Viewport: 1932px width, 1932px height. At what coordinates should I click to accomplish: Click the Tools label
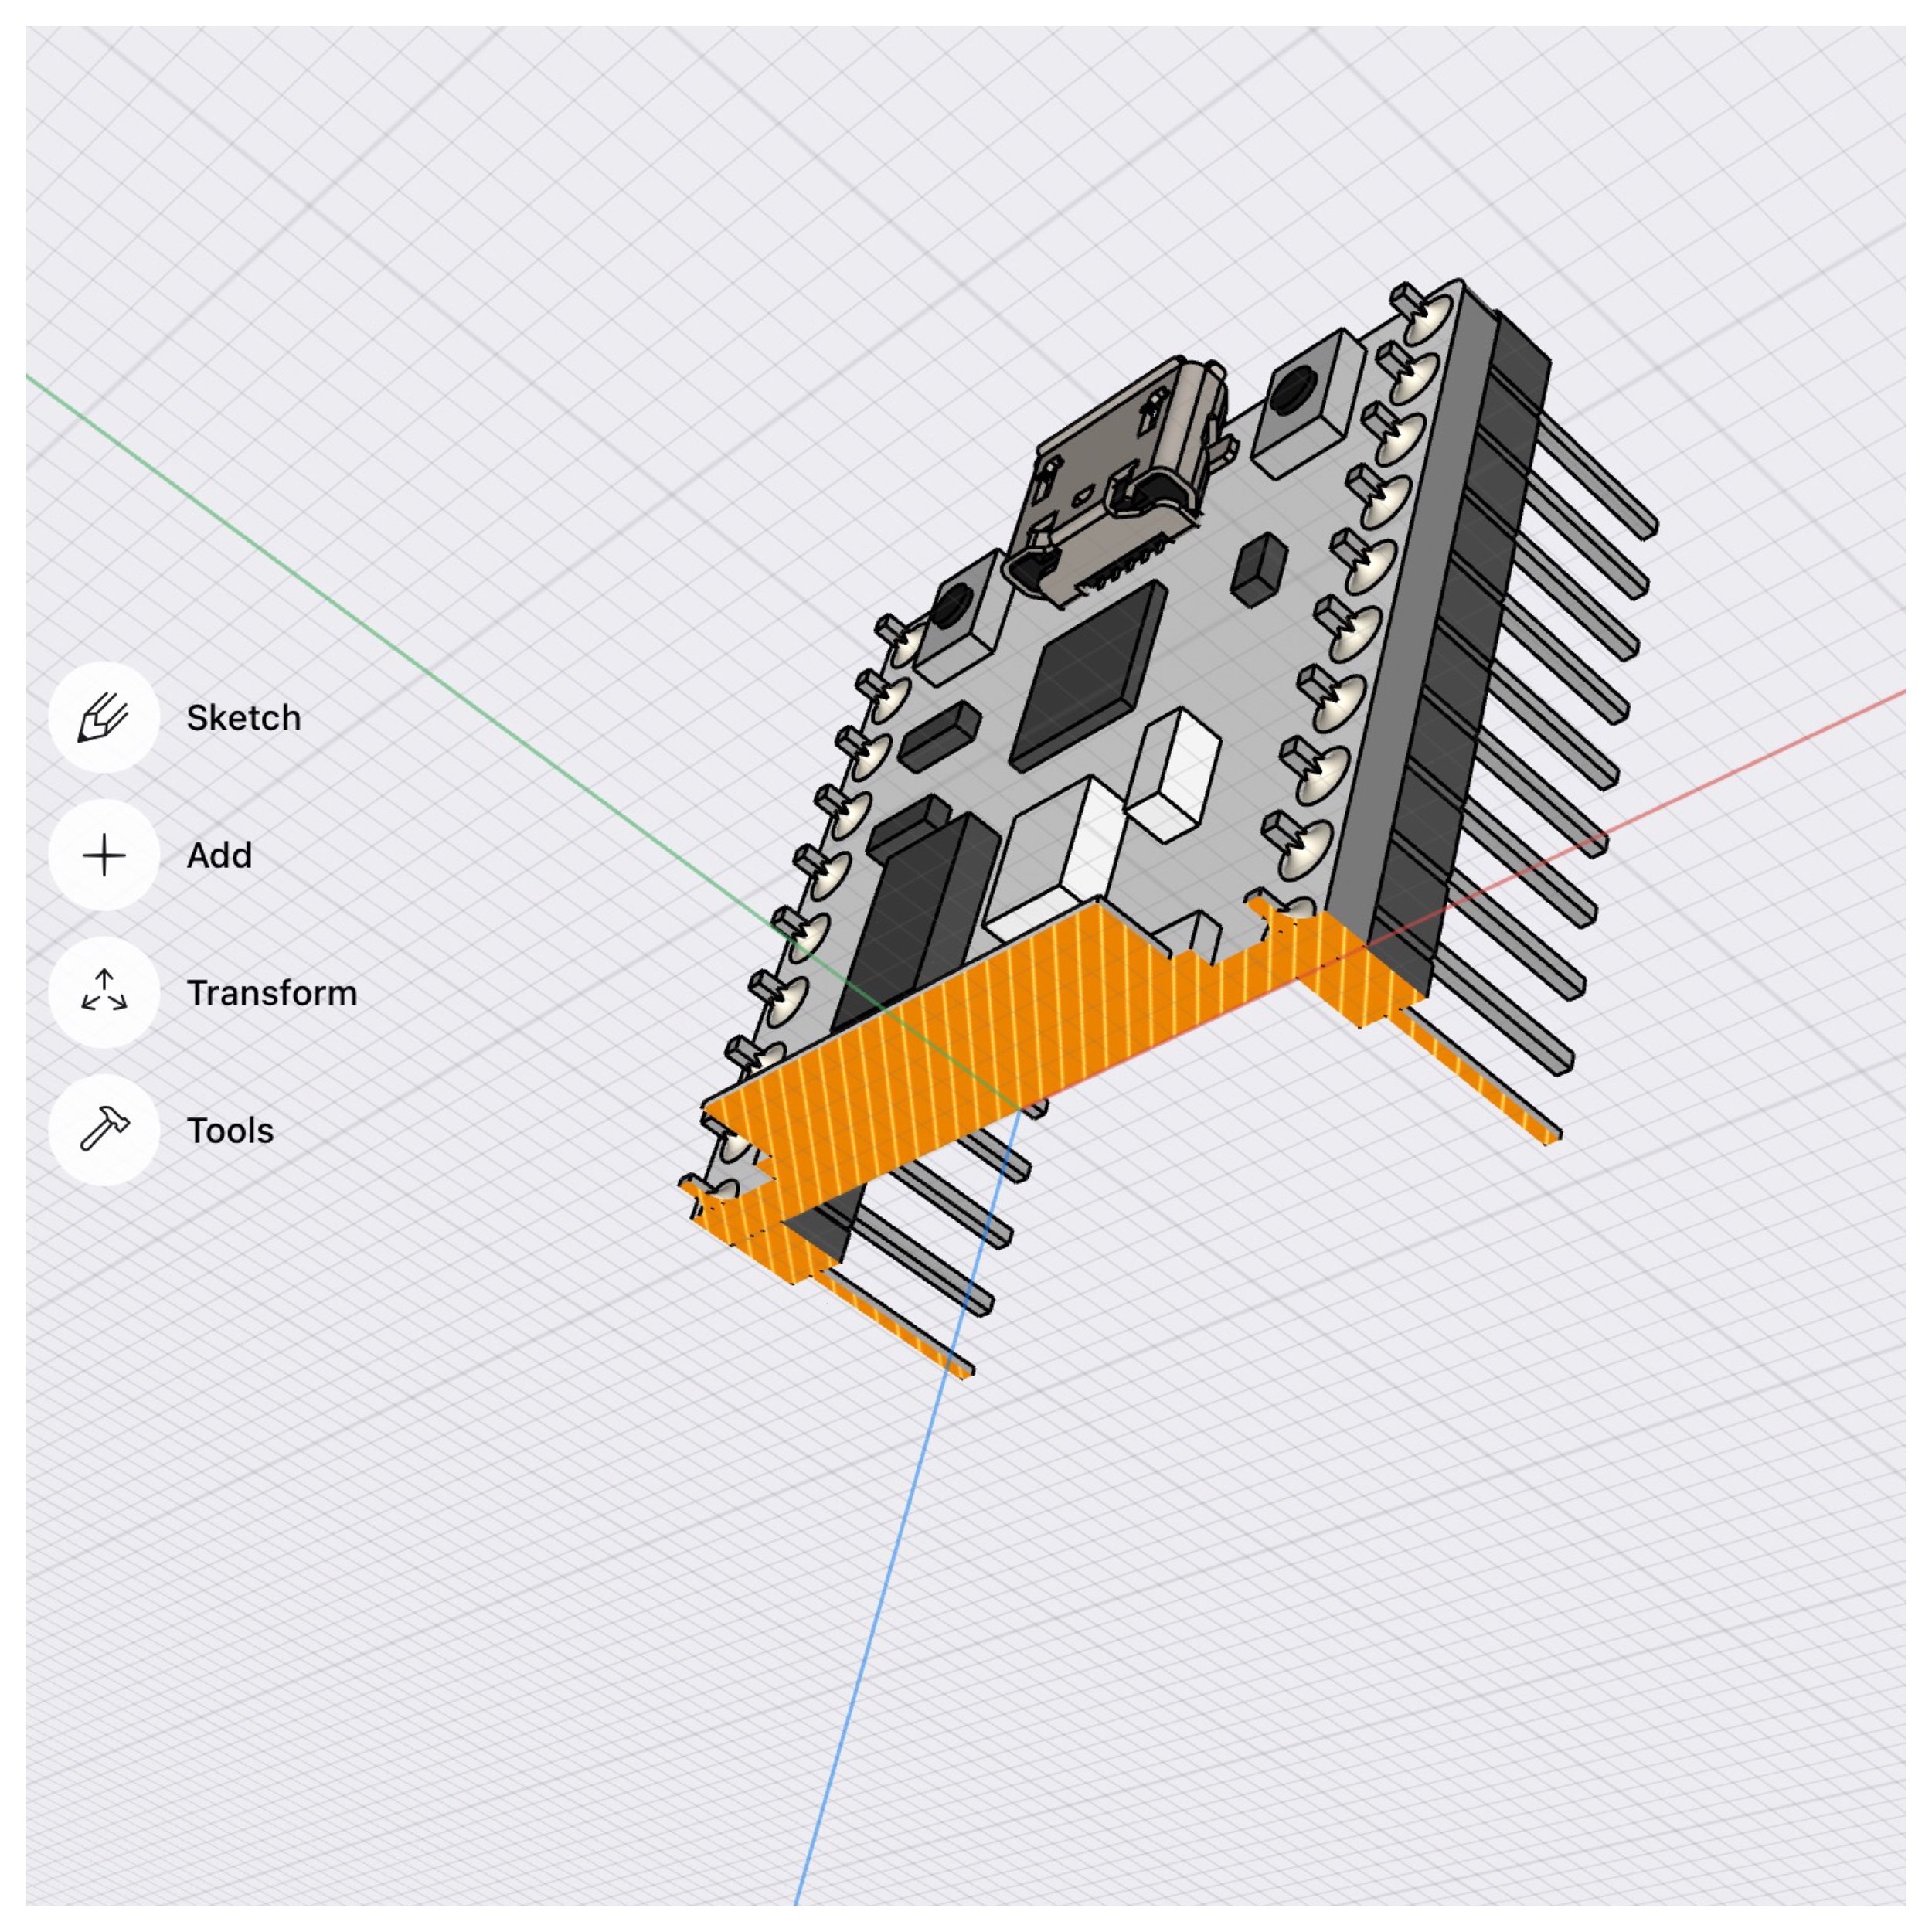(230, 1130)
